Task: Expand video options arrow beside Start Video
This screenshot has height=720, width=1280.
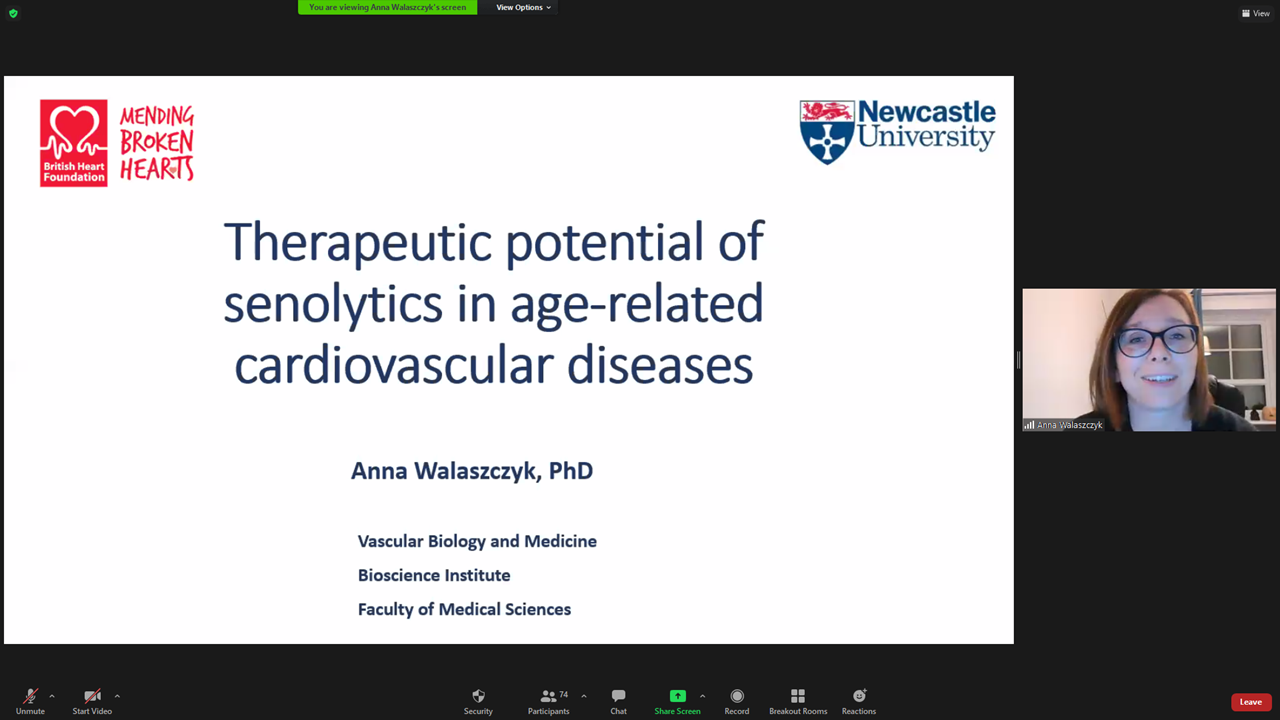Action: (117, 696)
